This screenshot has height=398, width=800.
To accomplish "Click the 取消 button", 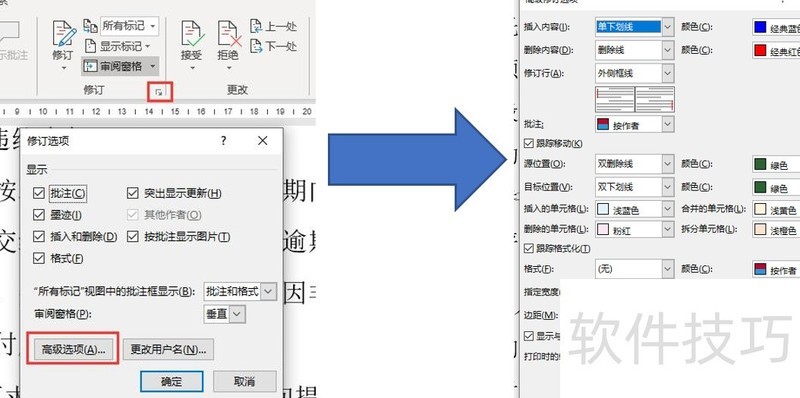I will click(244, 381).
